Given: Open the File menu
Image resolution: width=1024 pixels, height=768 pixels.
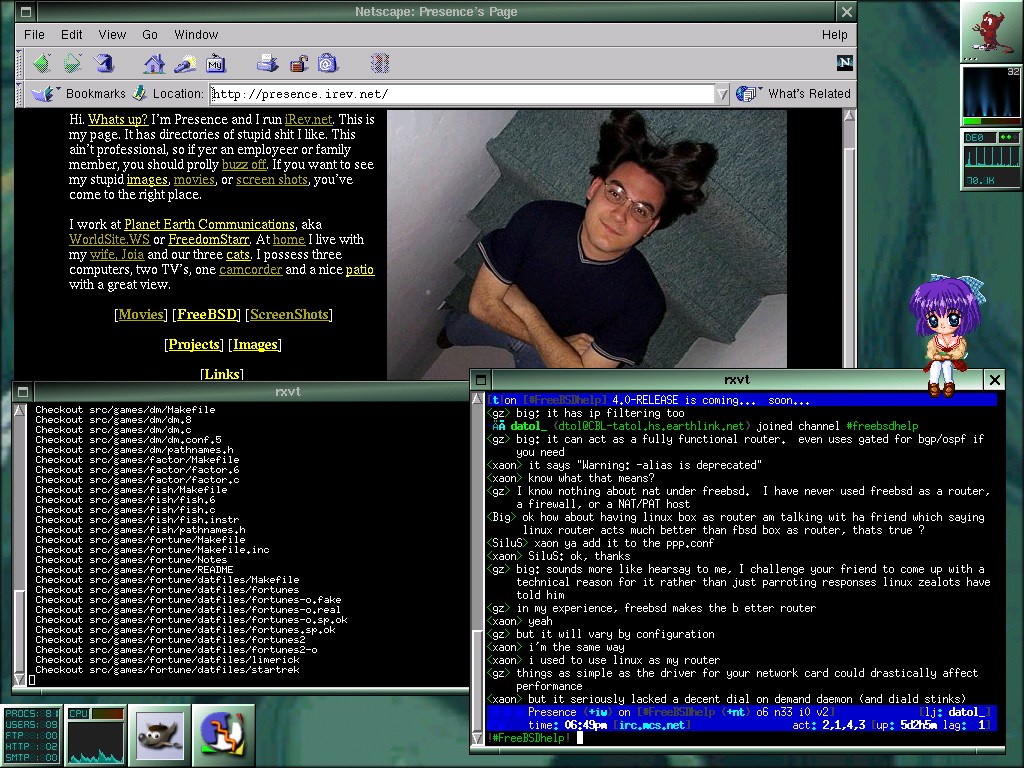Looking at the screenshot, I should (x=34, y=34).
